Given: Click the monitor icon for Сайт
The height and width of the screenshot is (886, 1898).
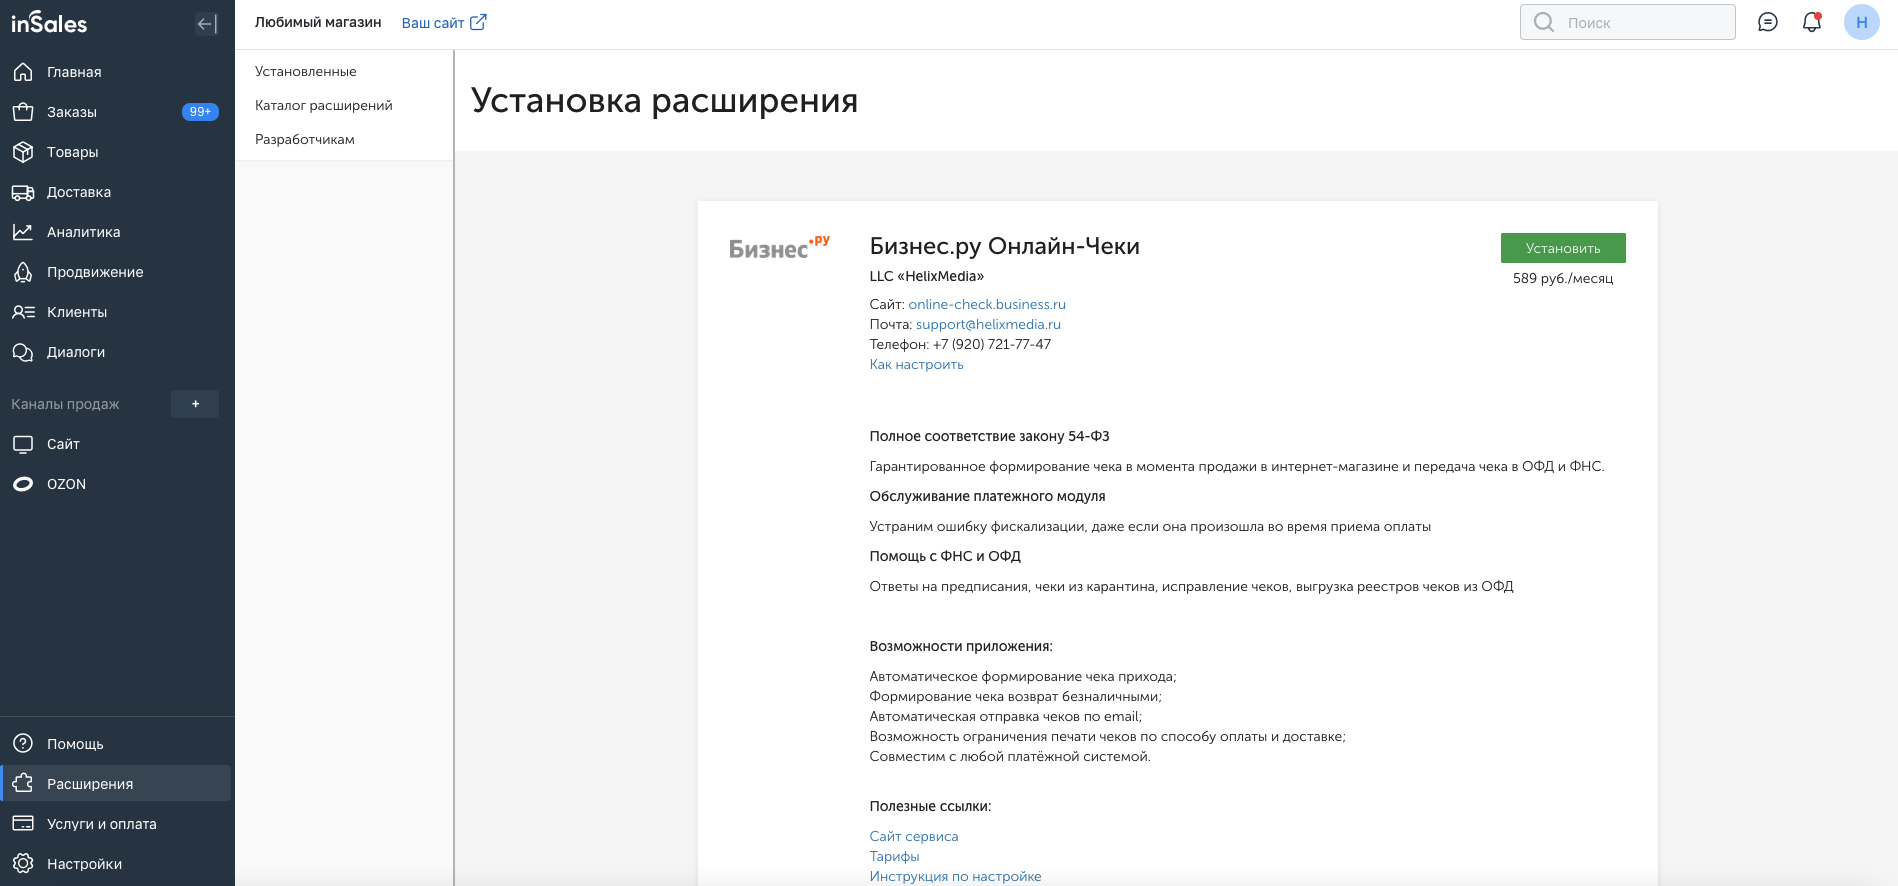Looking at the screenshot, I should [x=23, y=444].
